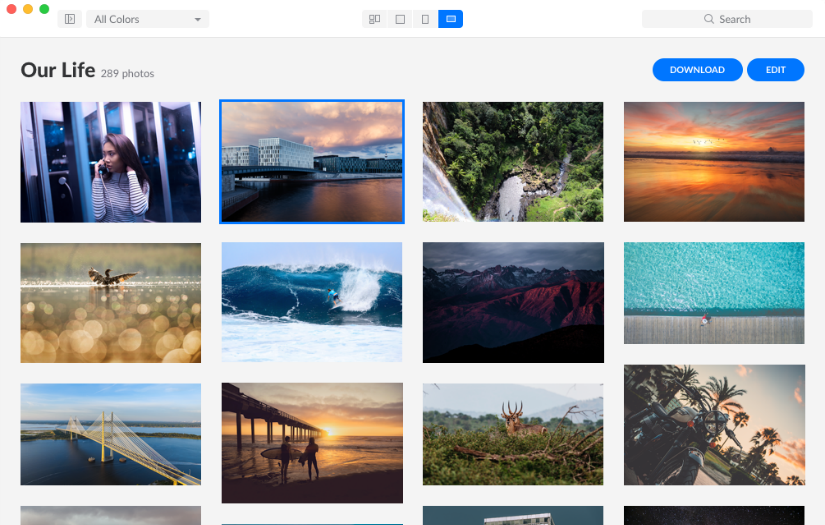Open the orange sunset beach photo
Viewport: 825px width, 525px height.
[x=714, y=161]
